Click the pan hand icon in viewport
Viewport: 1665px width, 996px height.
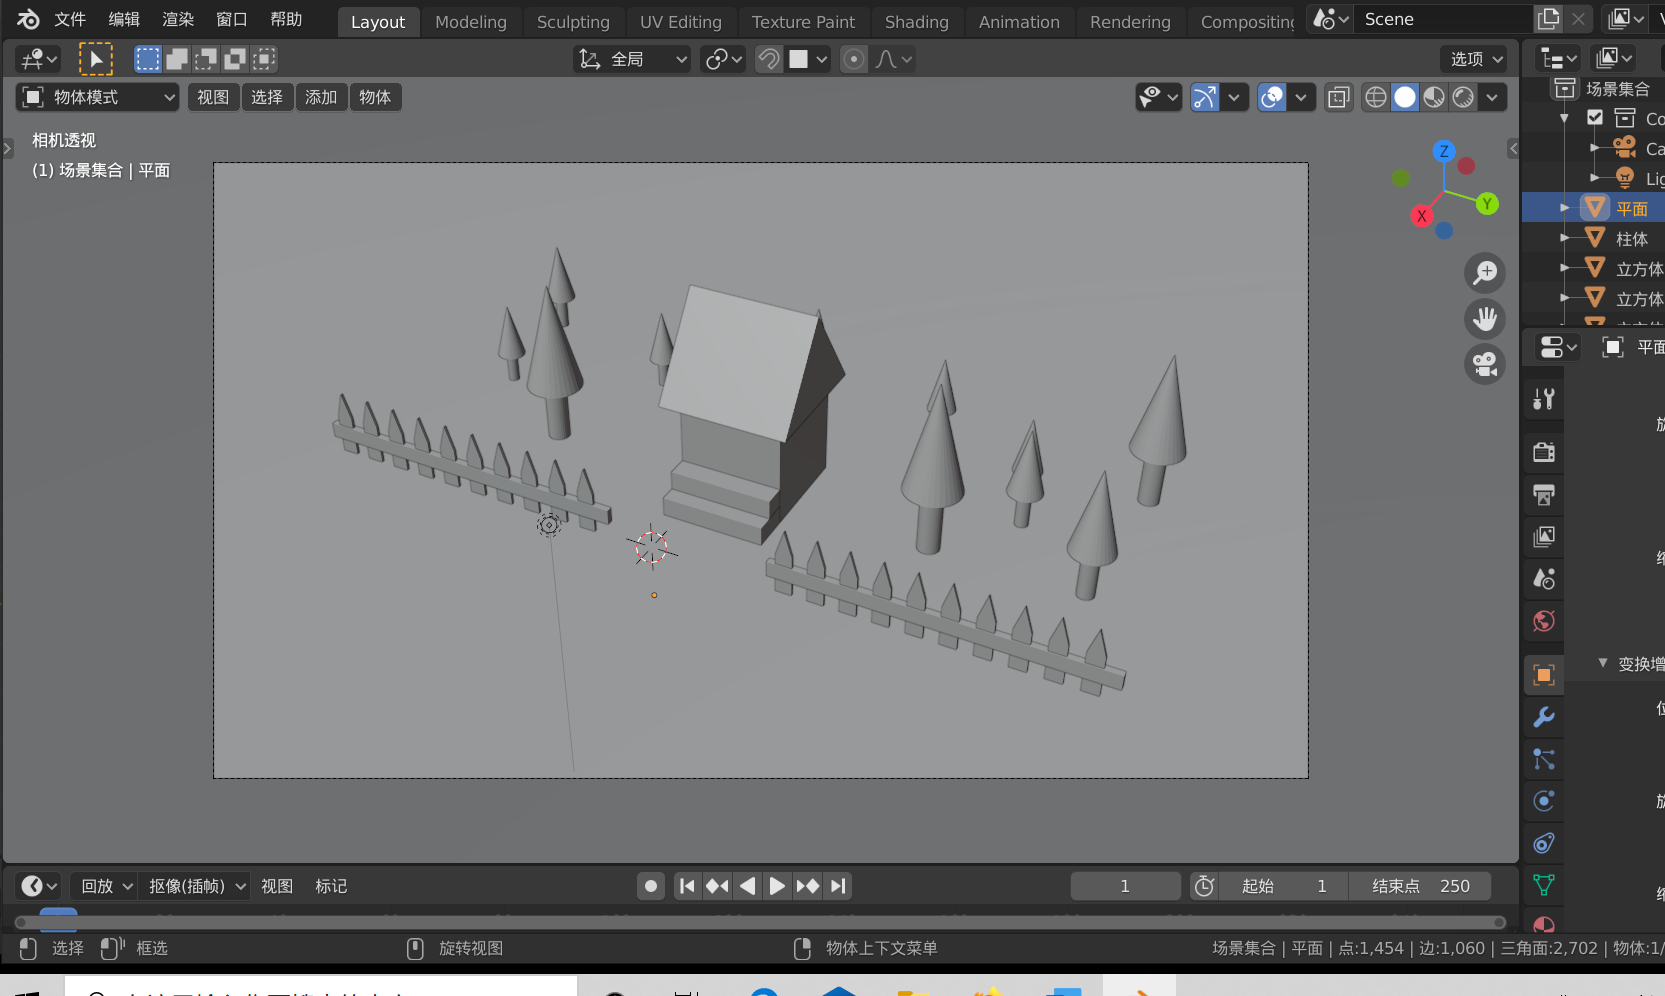1485,319
